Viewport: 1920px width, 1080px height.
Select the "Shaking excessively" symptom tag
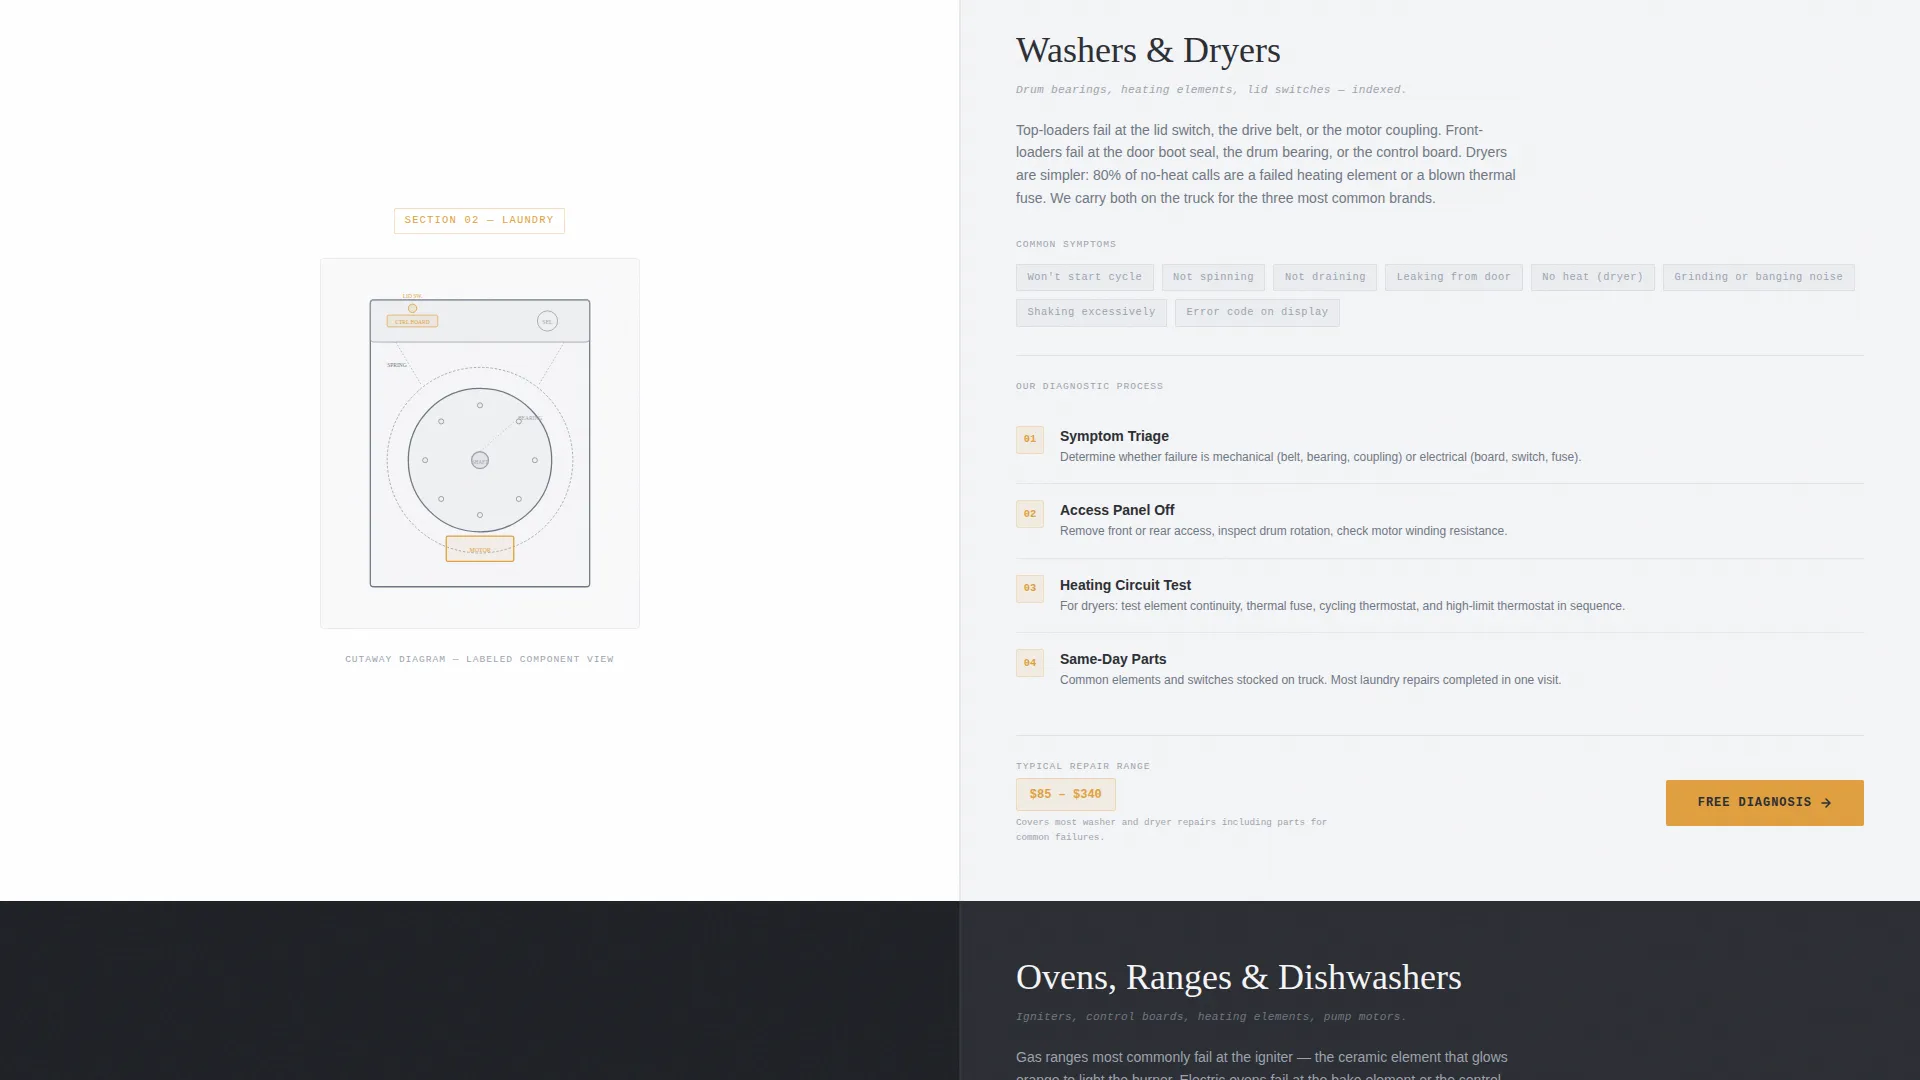1091,312
